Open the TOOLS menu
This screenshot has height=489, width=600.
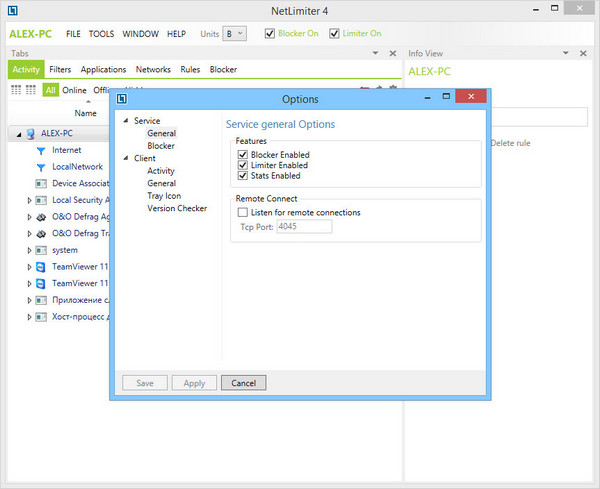[101, 33]
